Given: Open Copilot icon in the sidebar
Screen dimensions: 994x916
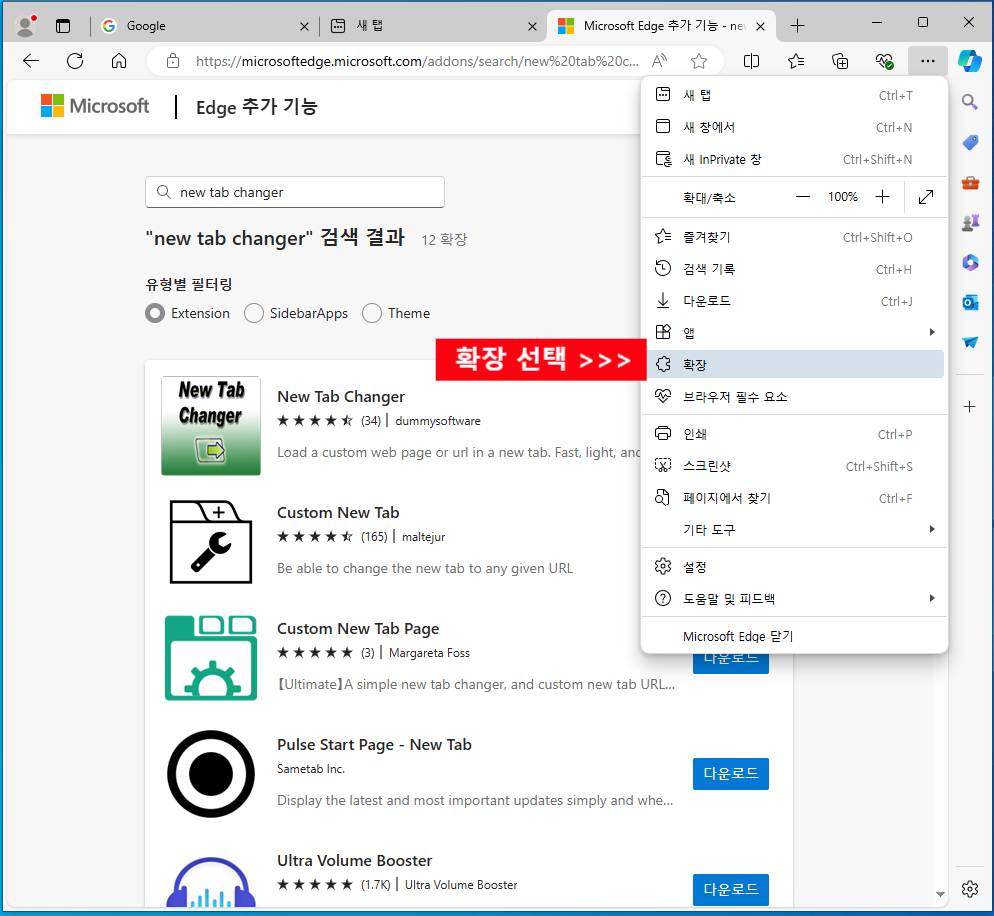Looking at the screenshot, I should click(970, 61).
